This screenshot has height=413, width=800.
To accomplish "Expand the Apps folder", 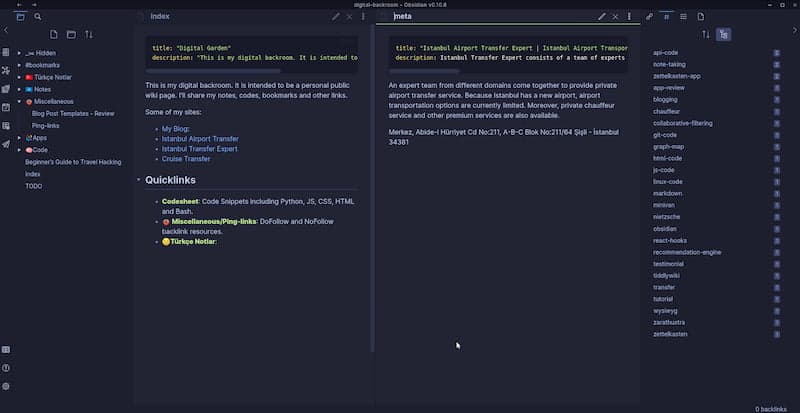I will pos(20,138).
